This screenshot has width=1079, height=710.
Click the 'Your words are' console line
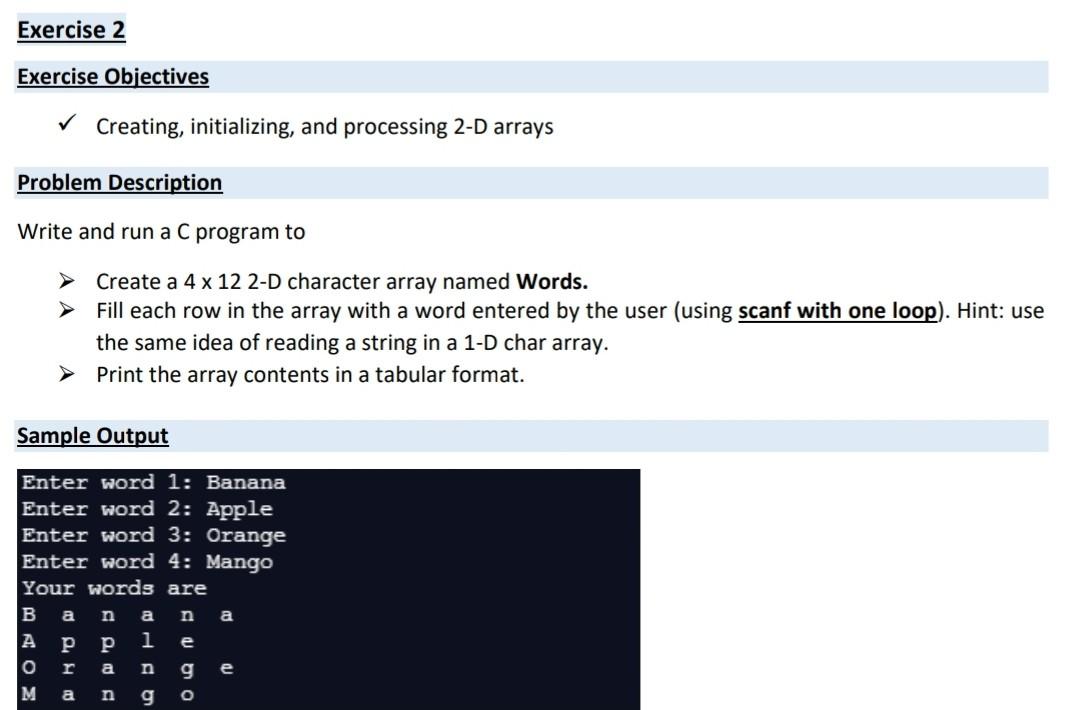click(114, 588)
